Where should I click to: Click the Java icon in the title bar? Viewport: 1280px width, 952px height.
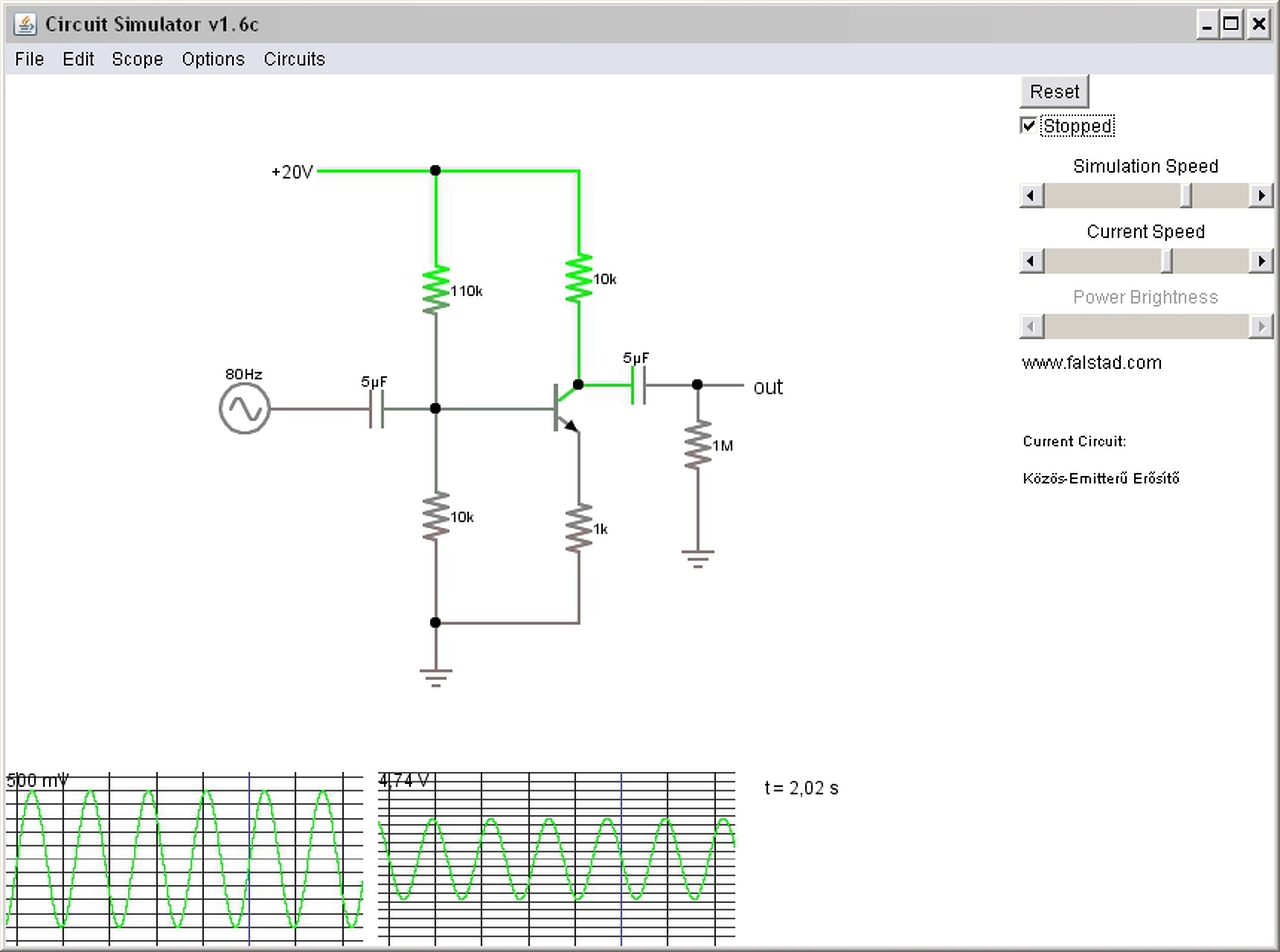[25, 24]
